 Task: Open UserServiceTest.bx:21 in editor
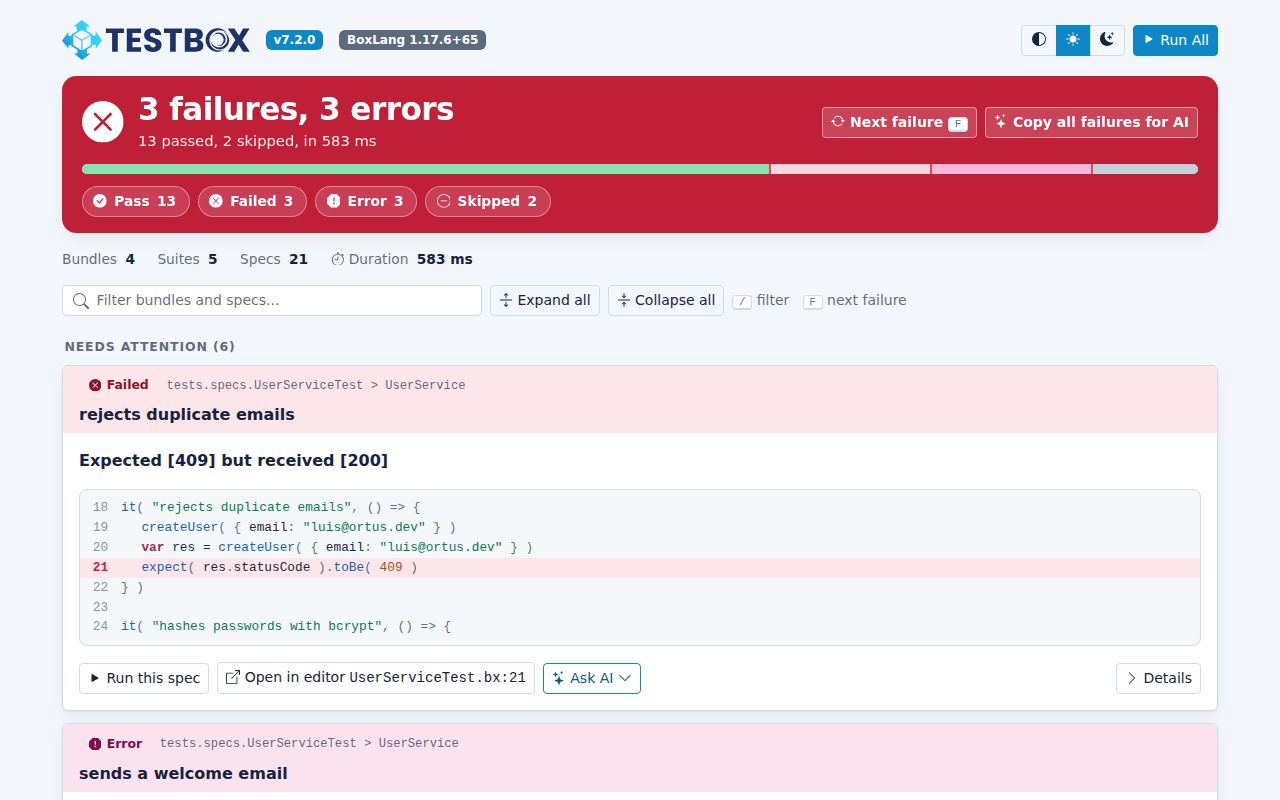[376, 678]
